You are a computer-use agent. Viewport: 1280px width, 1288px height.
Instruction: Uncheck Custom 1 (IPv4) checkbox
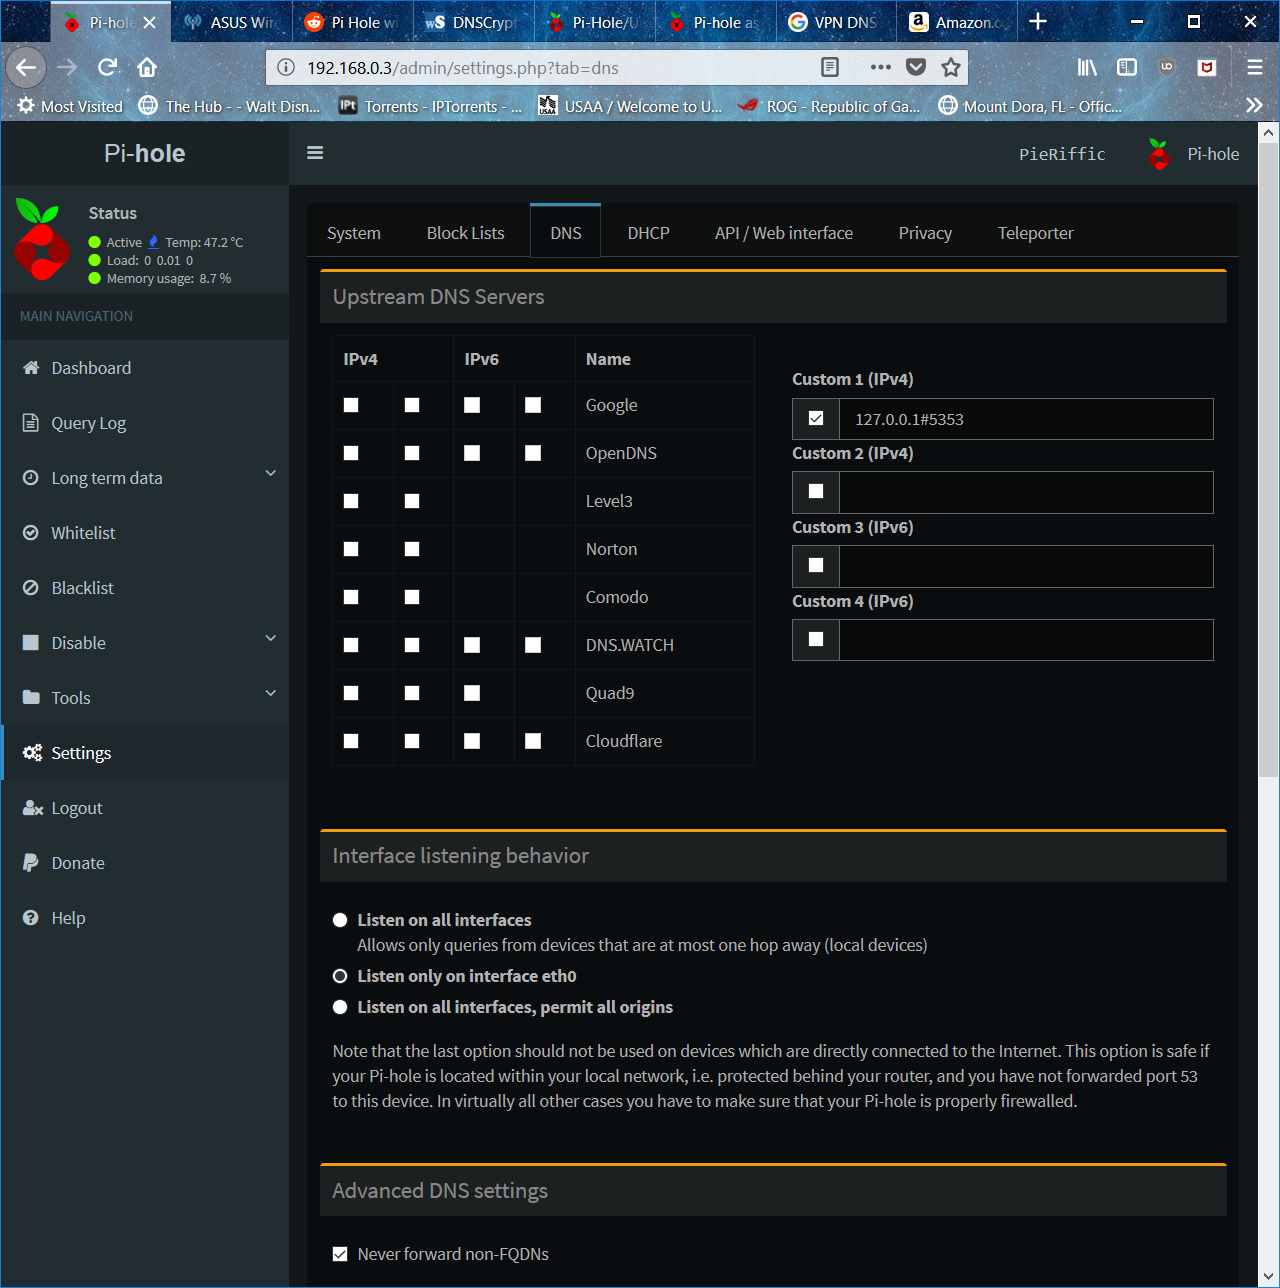[x=816, y=419]
